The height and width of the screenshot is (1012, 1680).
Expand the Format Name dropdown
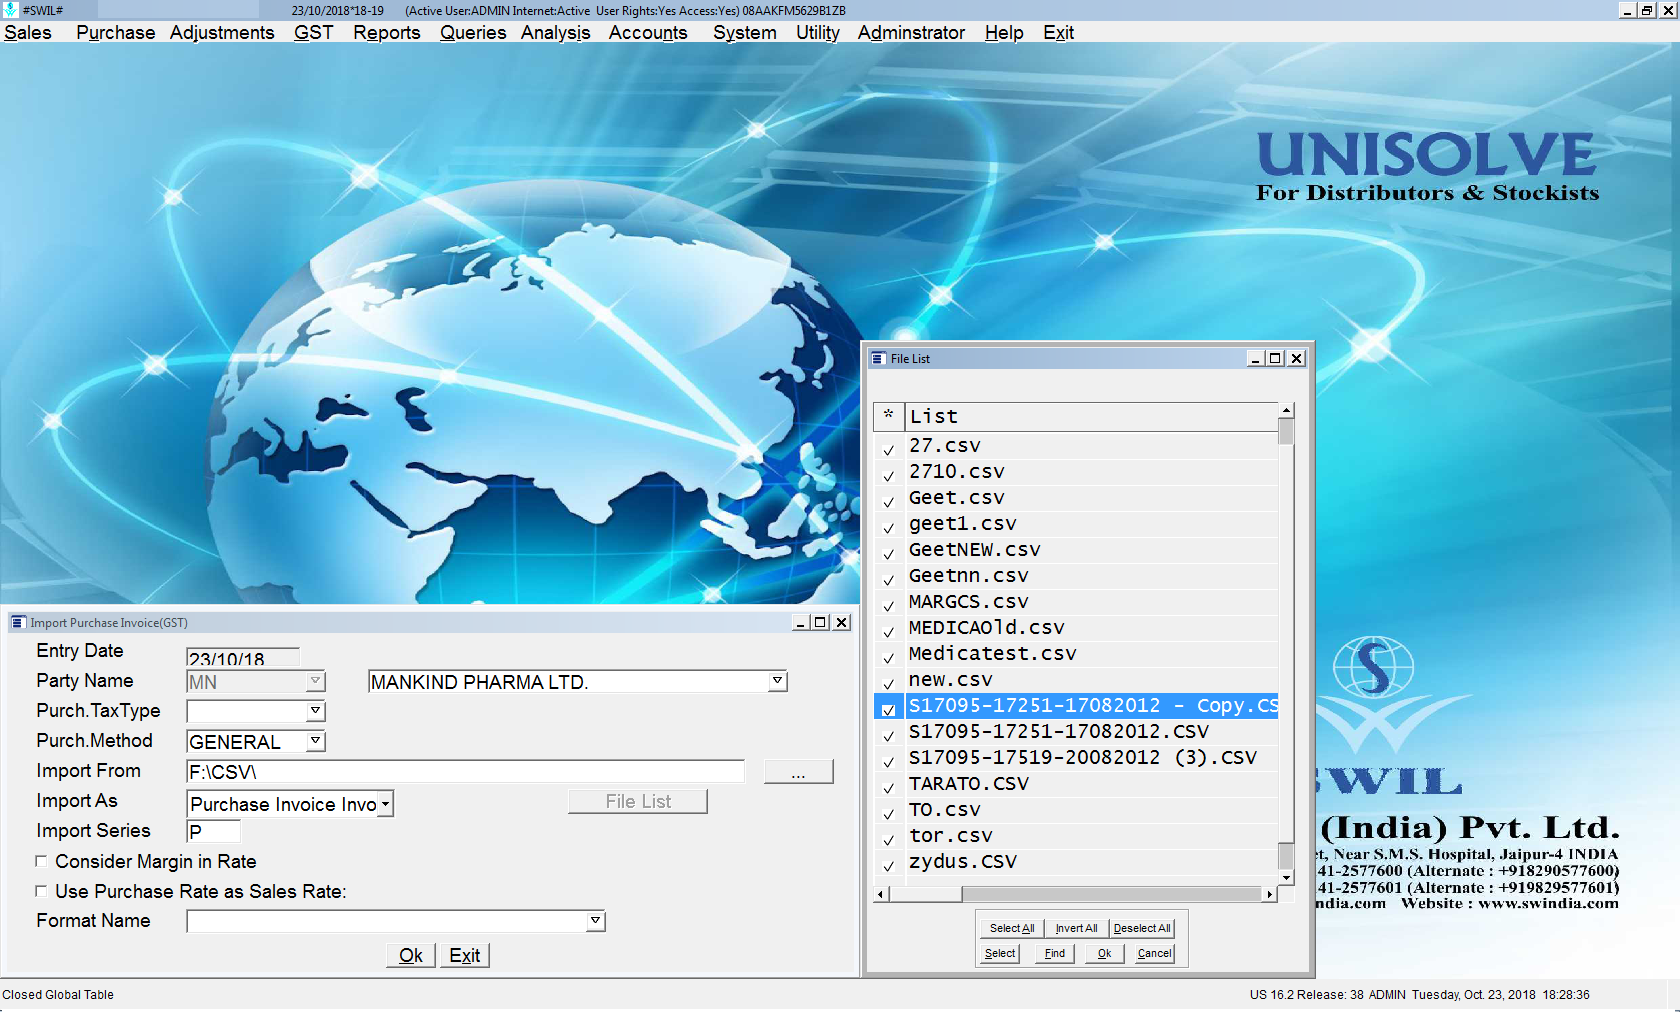pos(595,921)
